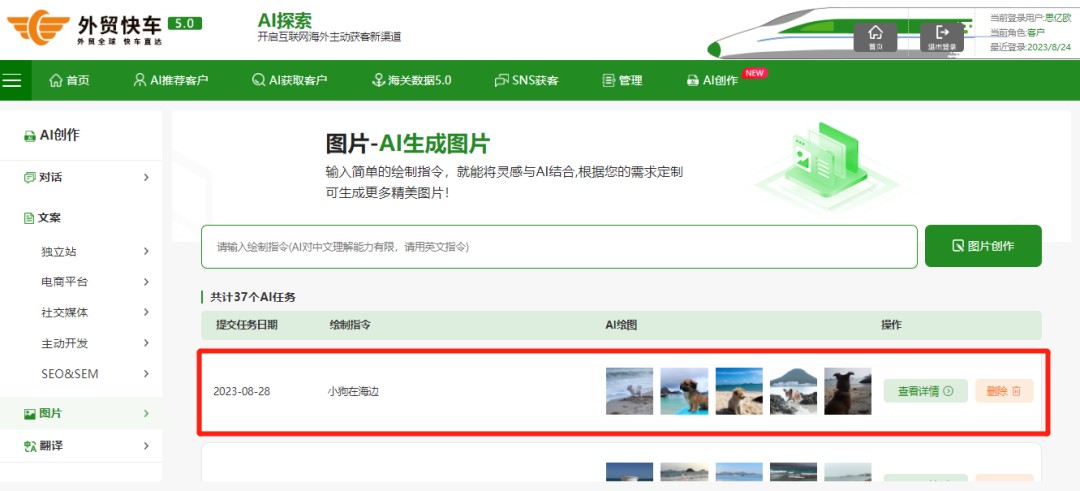Expand the 对话 sidebar section

pos(85,177)
